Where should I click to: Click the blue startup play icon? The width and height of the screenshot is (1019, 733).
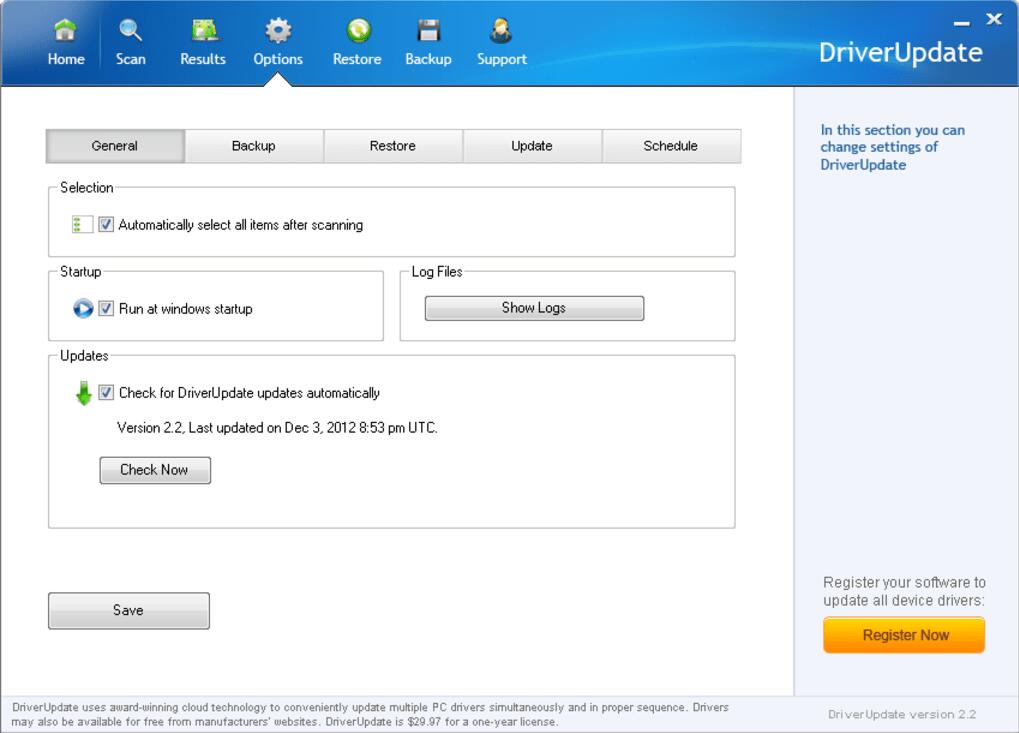(83, 309)
